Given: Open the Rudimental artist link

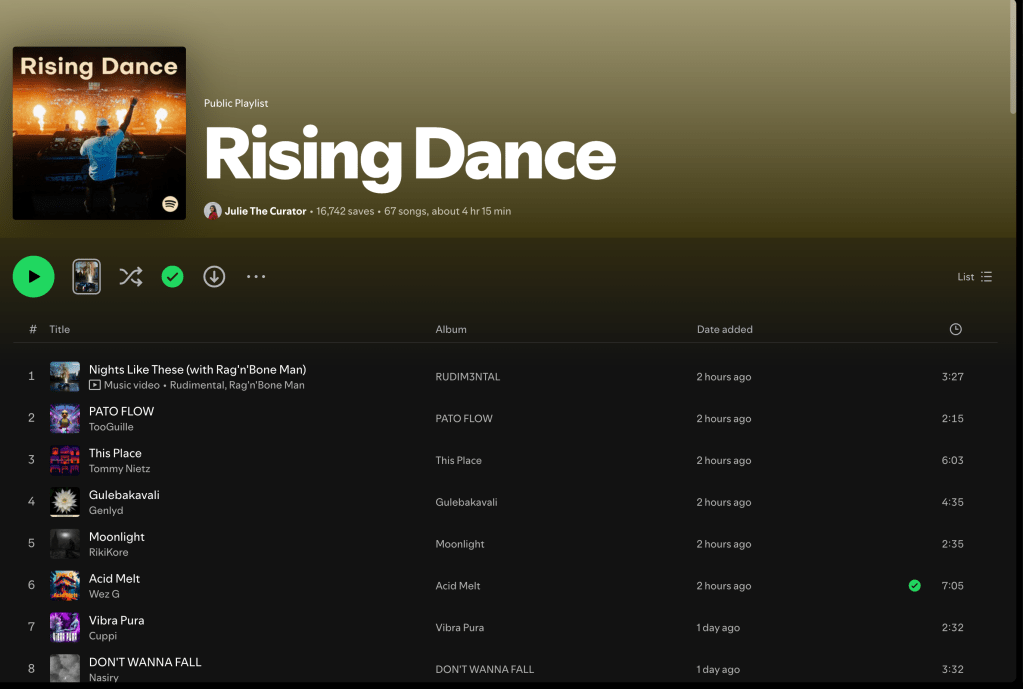Looking at the screenshot, I should (197, 385).
